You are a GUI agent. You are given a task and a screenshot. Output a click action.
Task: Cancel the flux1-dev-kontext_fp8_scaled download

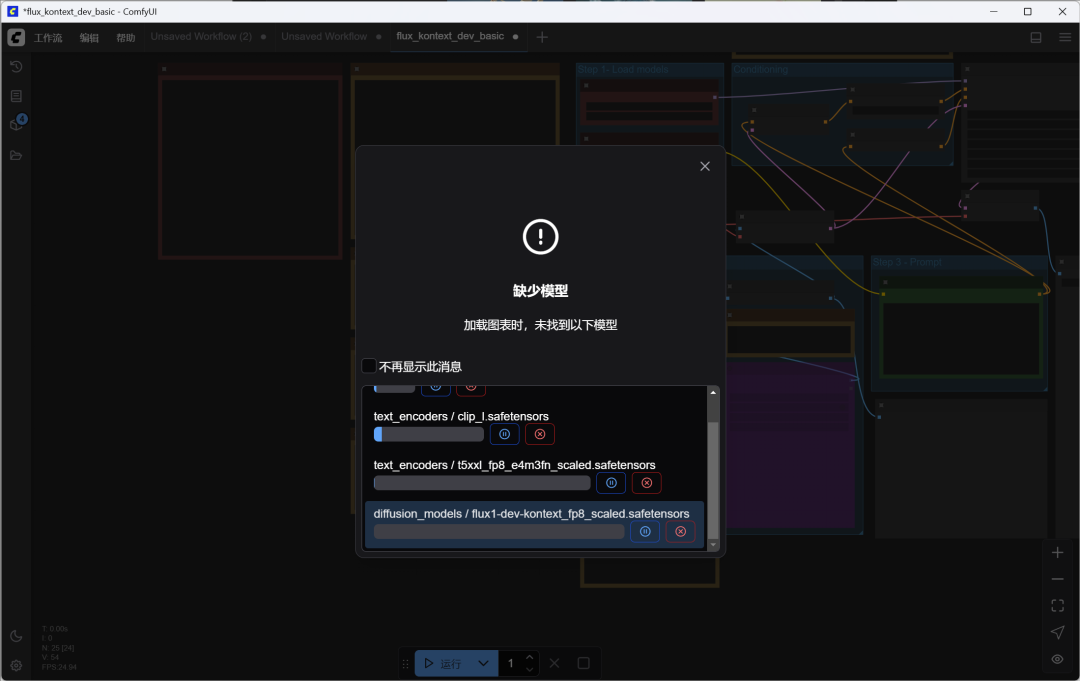coord(681,532)
